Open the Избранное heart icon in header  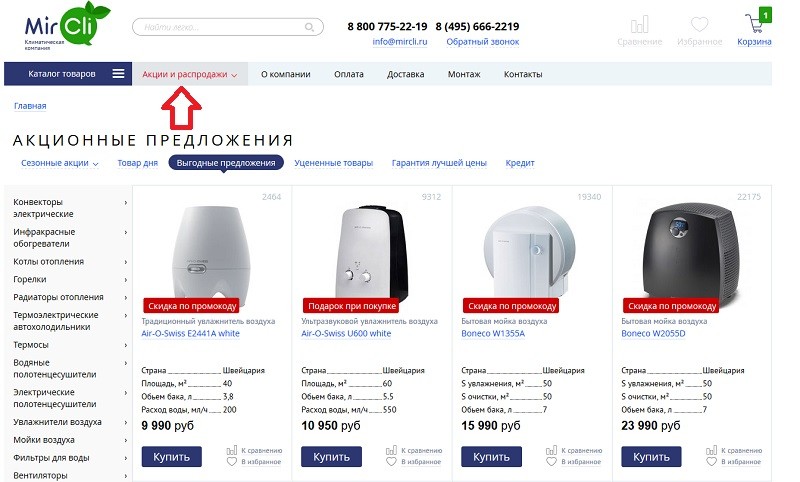(699, 24)
